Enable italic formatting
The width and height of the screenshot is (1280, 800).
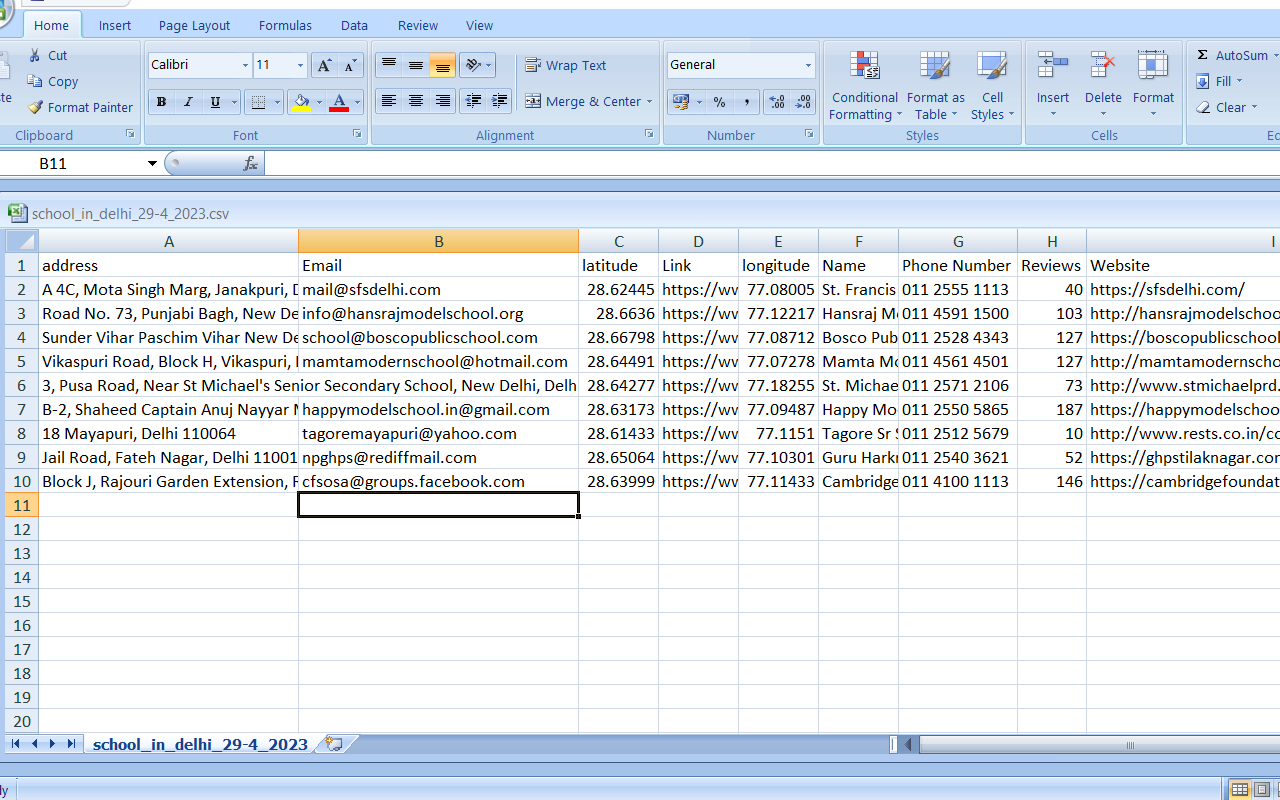[x=187, y=101]
